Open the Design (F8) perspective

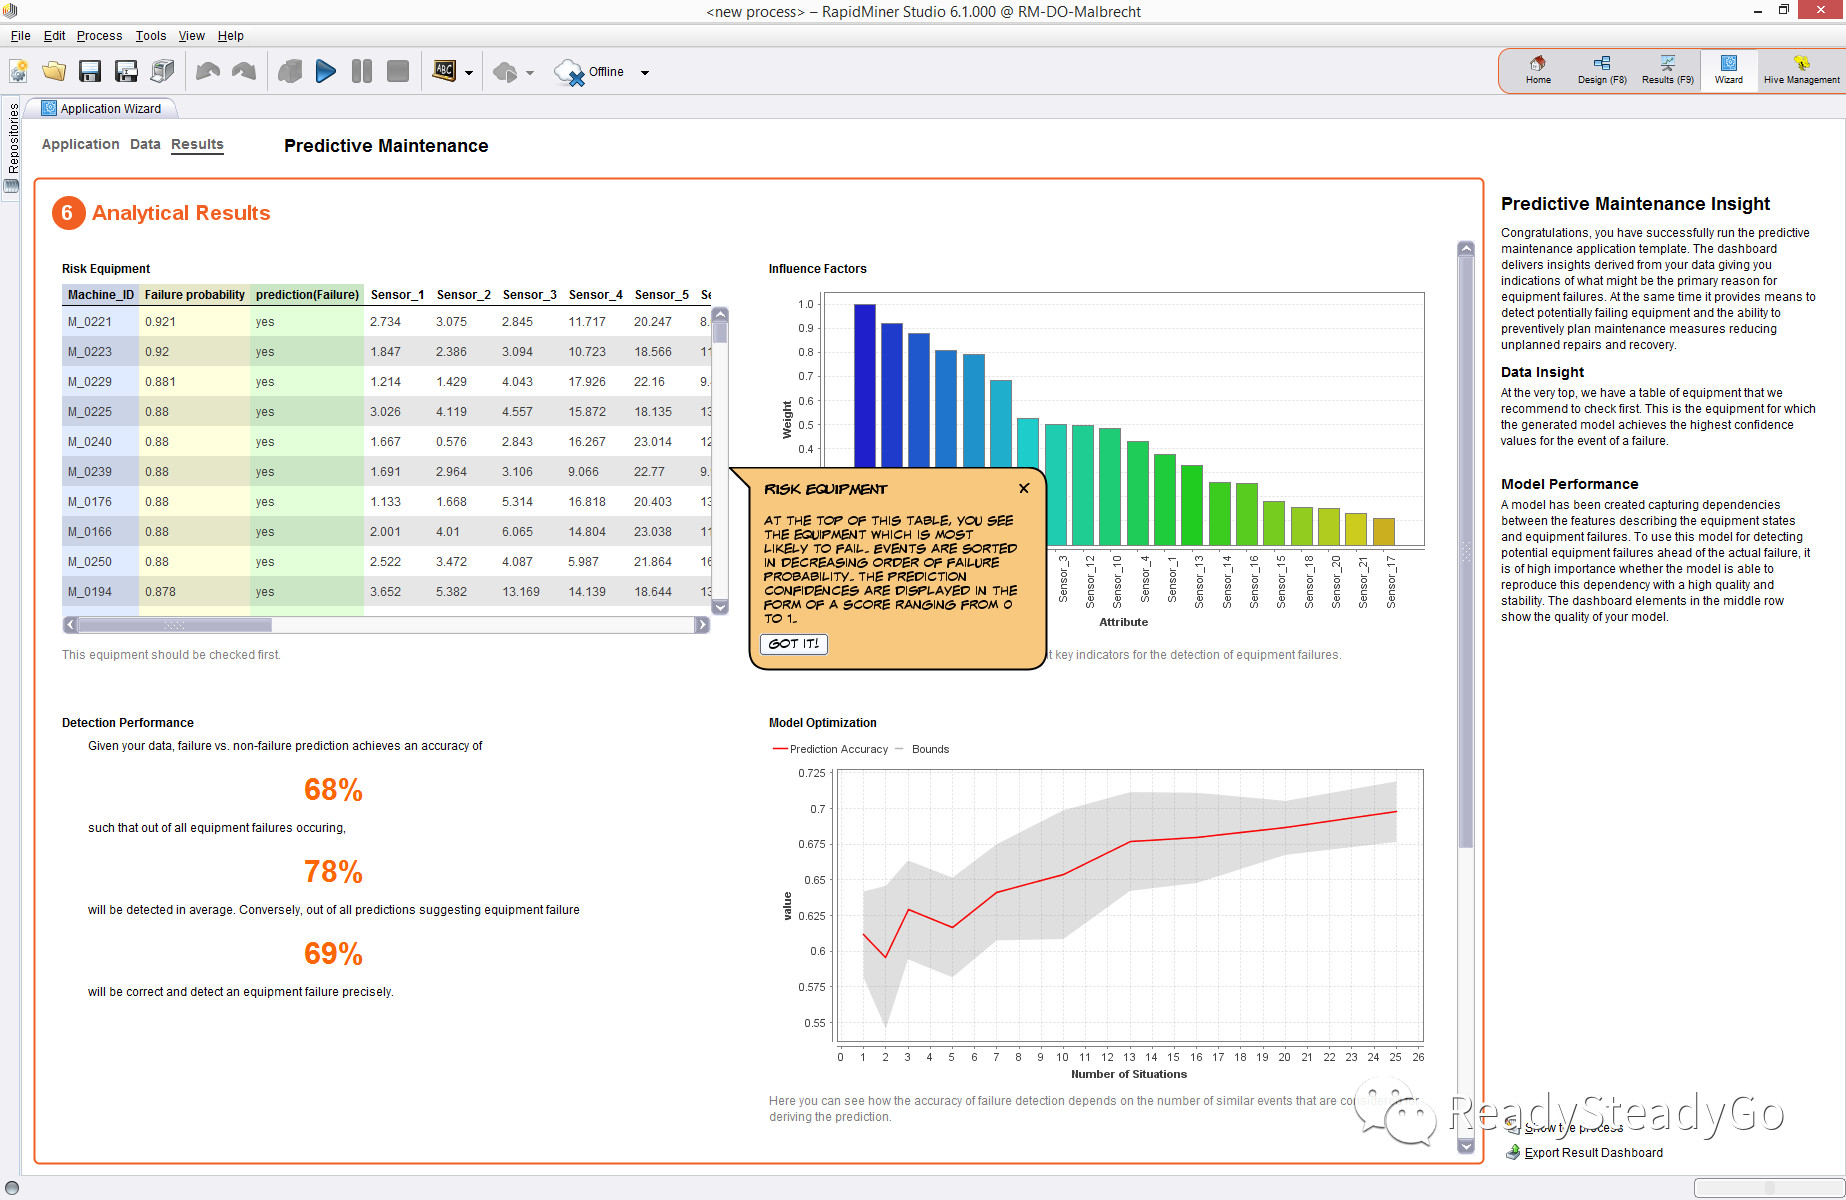[x=1602, y=70]
